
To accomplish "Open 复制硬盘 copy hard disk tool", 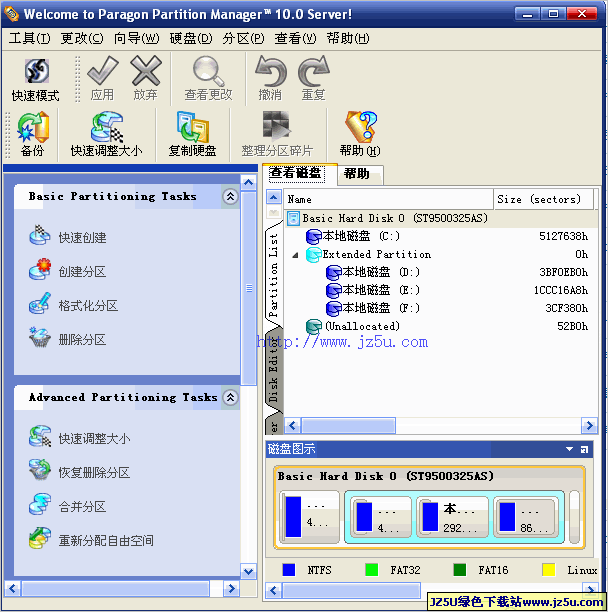I will pyautogui.click(x=192, y=135).
